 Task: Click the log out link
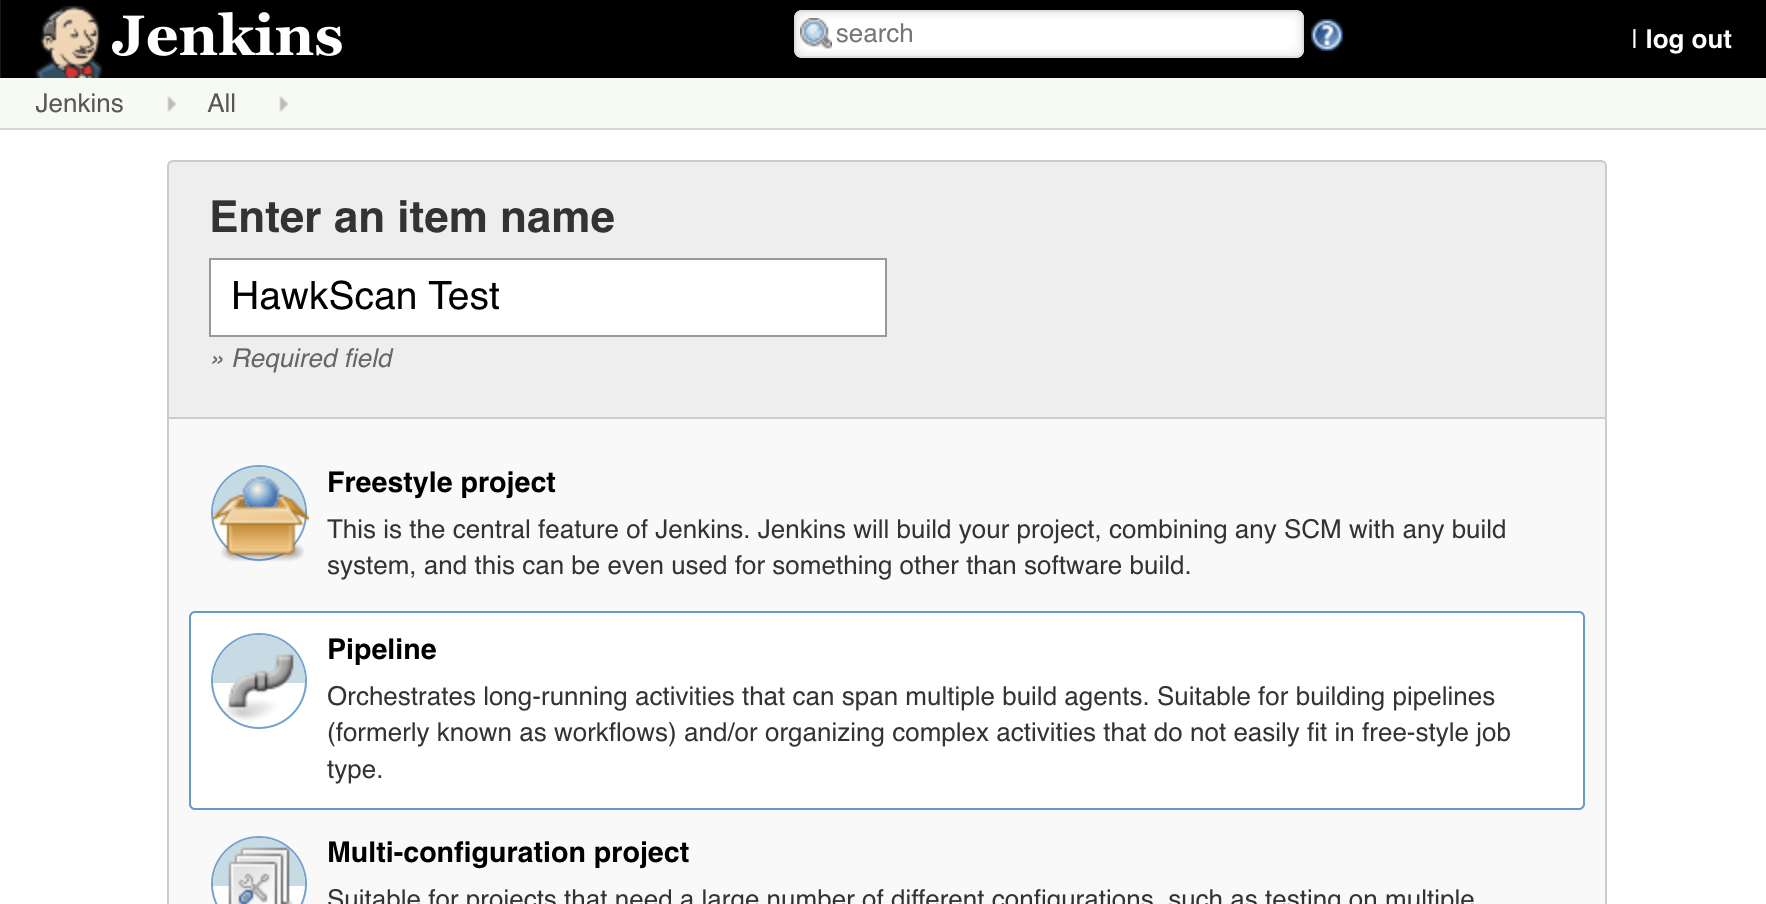pos(1690,39)
